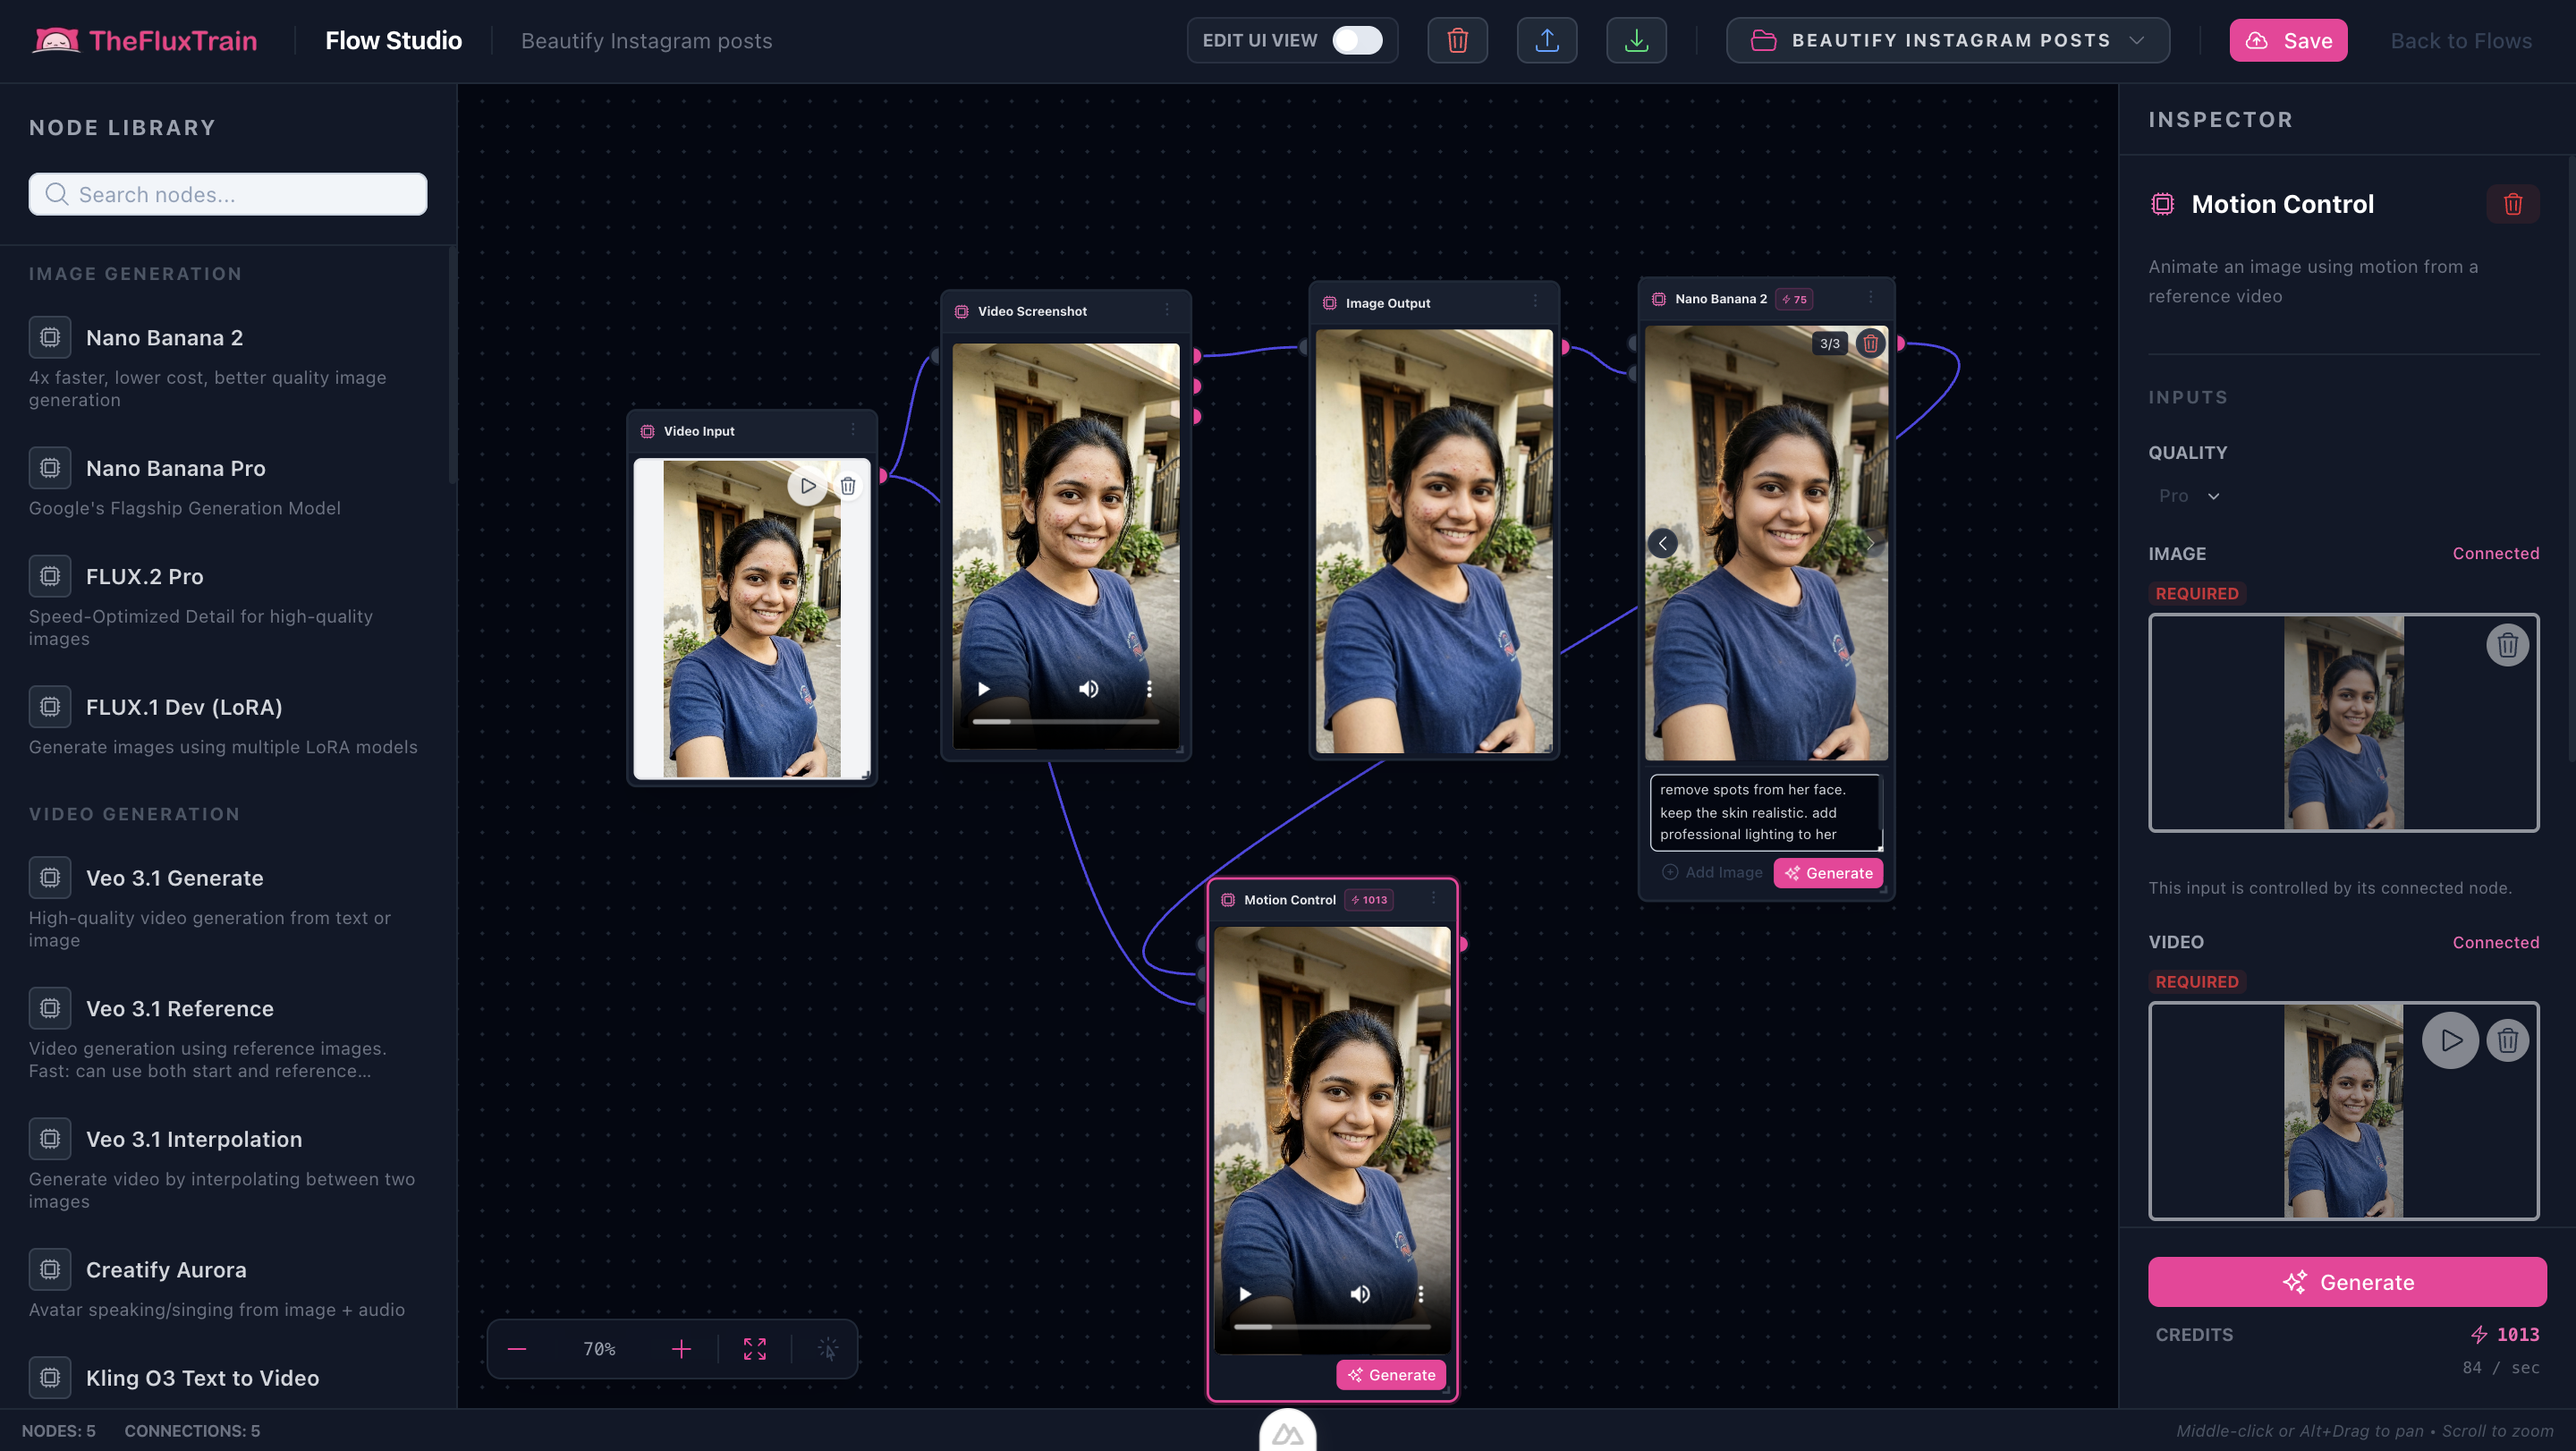Delete the 3/3 image in Nano Banana 2 node
Image resolution: width=2576 pixels, height=1451 pixels.
click(1870, 343)
